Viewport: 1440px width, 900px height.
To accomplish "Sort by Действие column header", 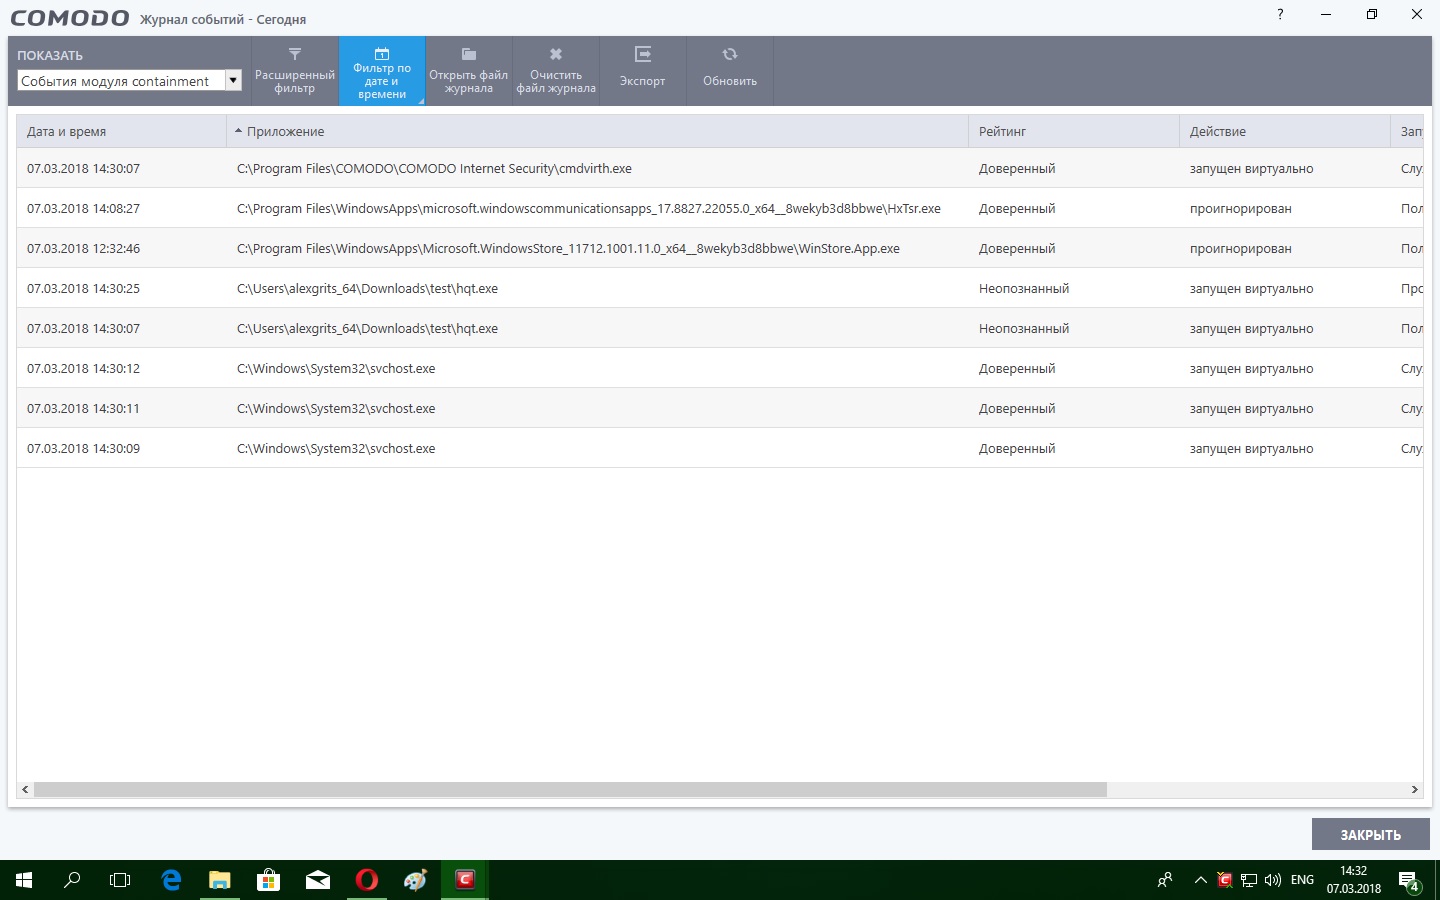I will 1285,132.
